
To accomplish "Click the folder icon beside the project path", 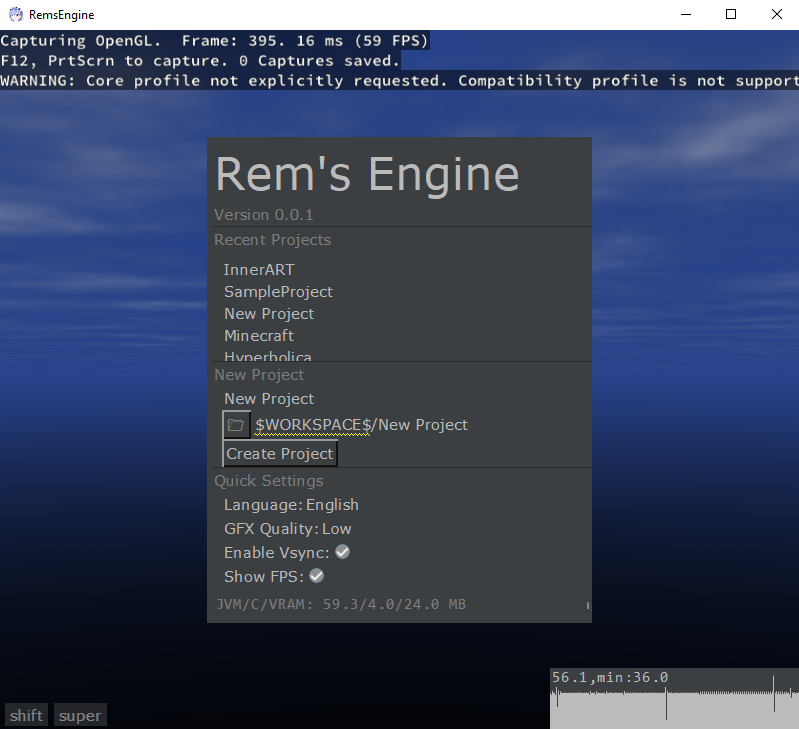I will click(236, 425).
